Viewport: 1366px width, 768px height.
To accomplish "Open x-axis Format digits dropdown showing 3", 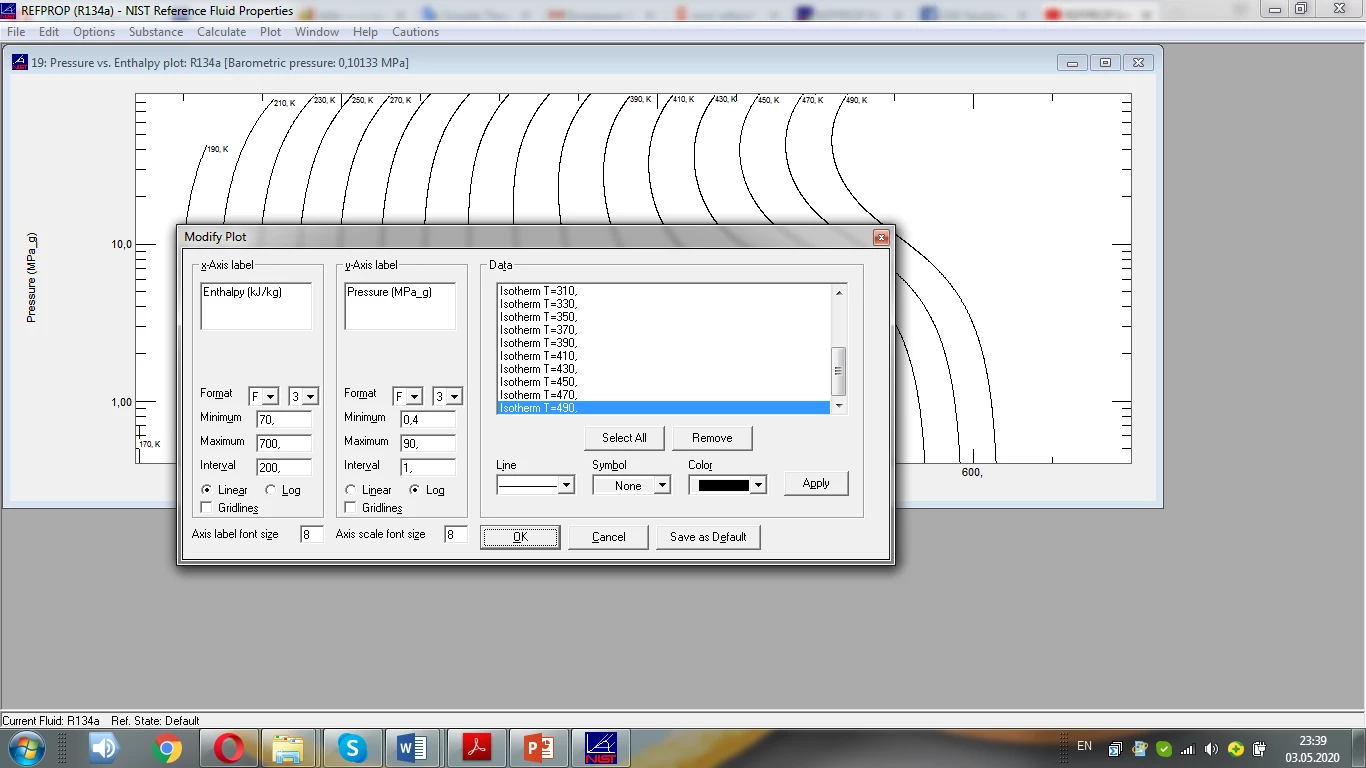I will tap(303, 396).
